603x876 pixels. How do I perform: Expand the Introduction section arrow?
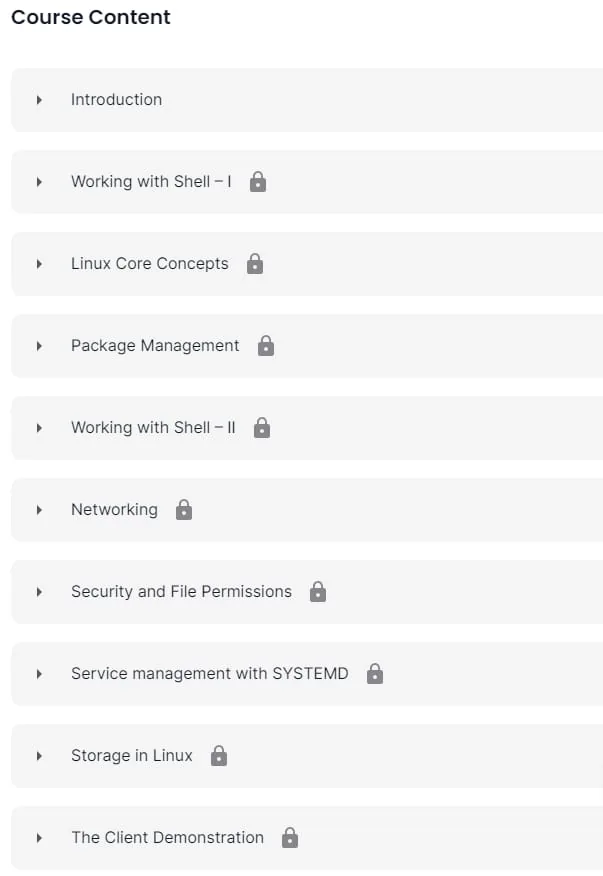point(39,100)
